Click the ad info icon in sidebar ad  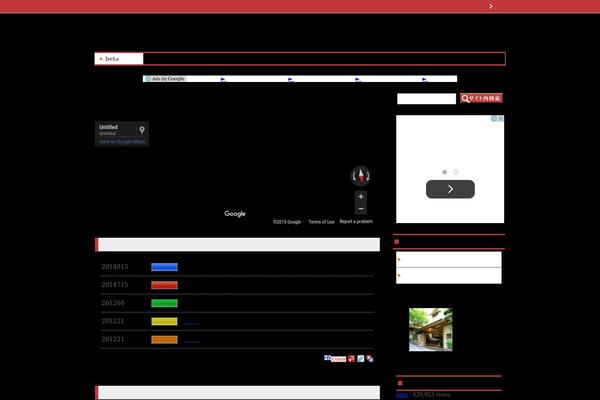(x=494, y=119)
